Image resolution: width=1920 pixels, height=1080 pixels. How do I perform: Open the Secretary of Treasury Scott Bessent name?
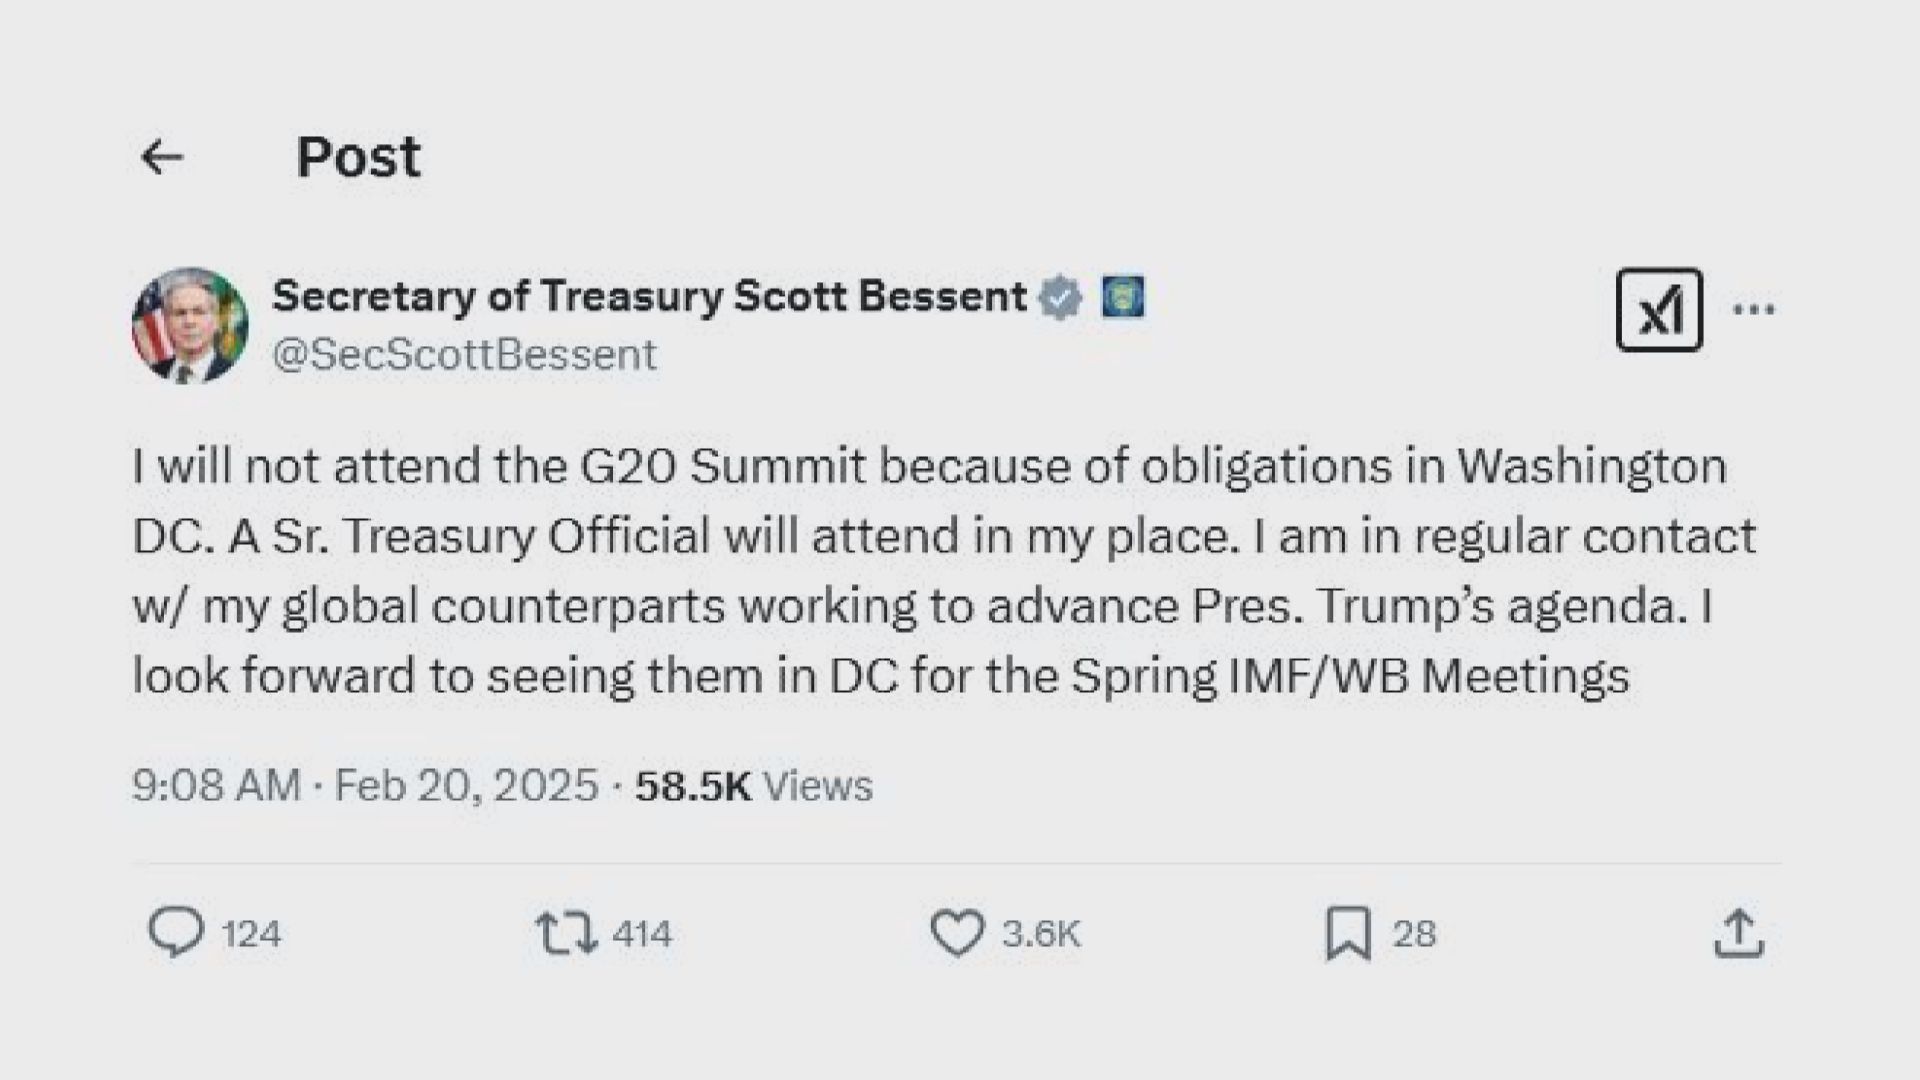pos(649,296)
